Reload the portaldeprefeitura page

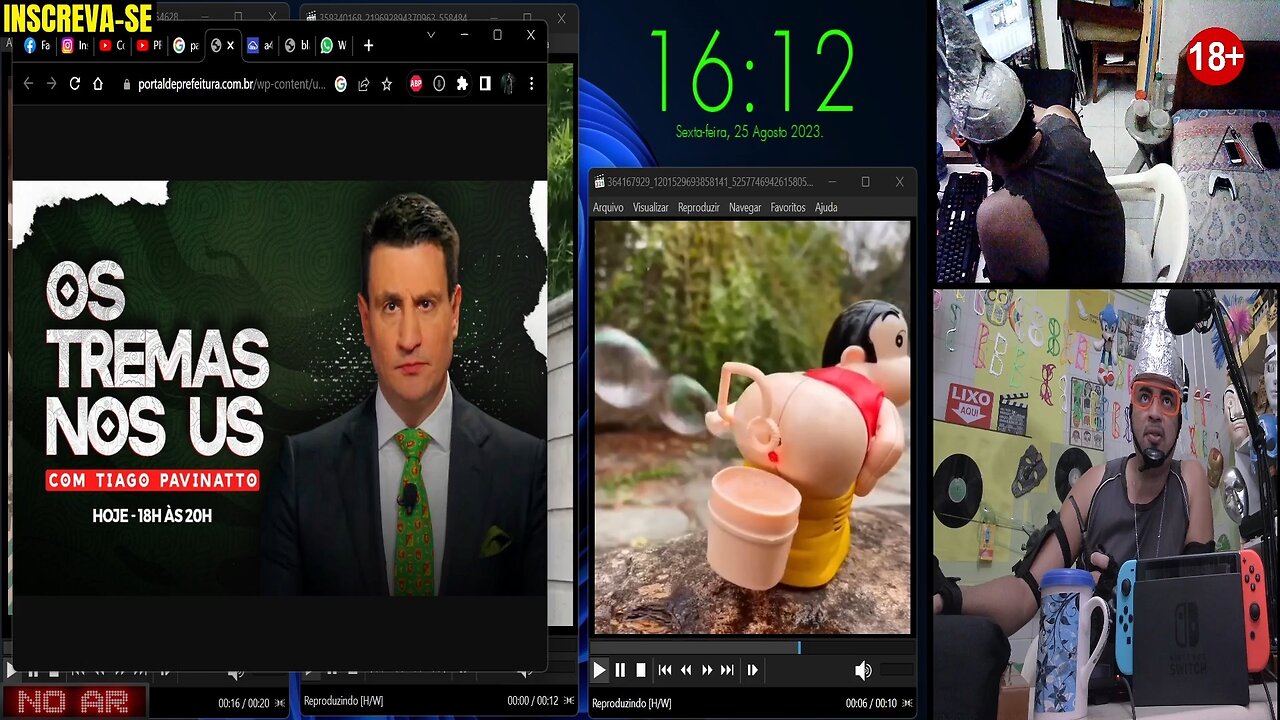[74, 84]
